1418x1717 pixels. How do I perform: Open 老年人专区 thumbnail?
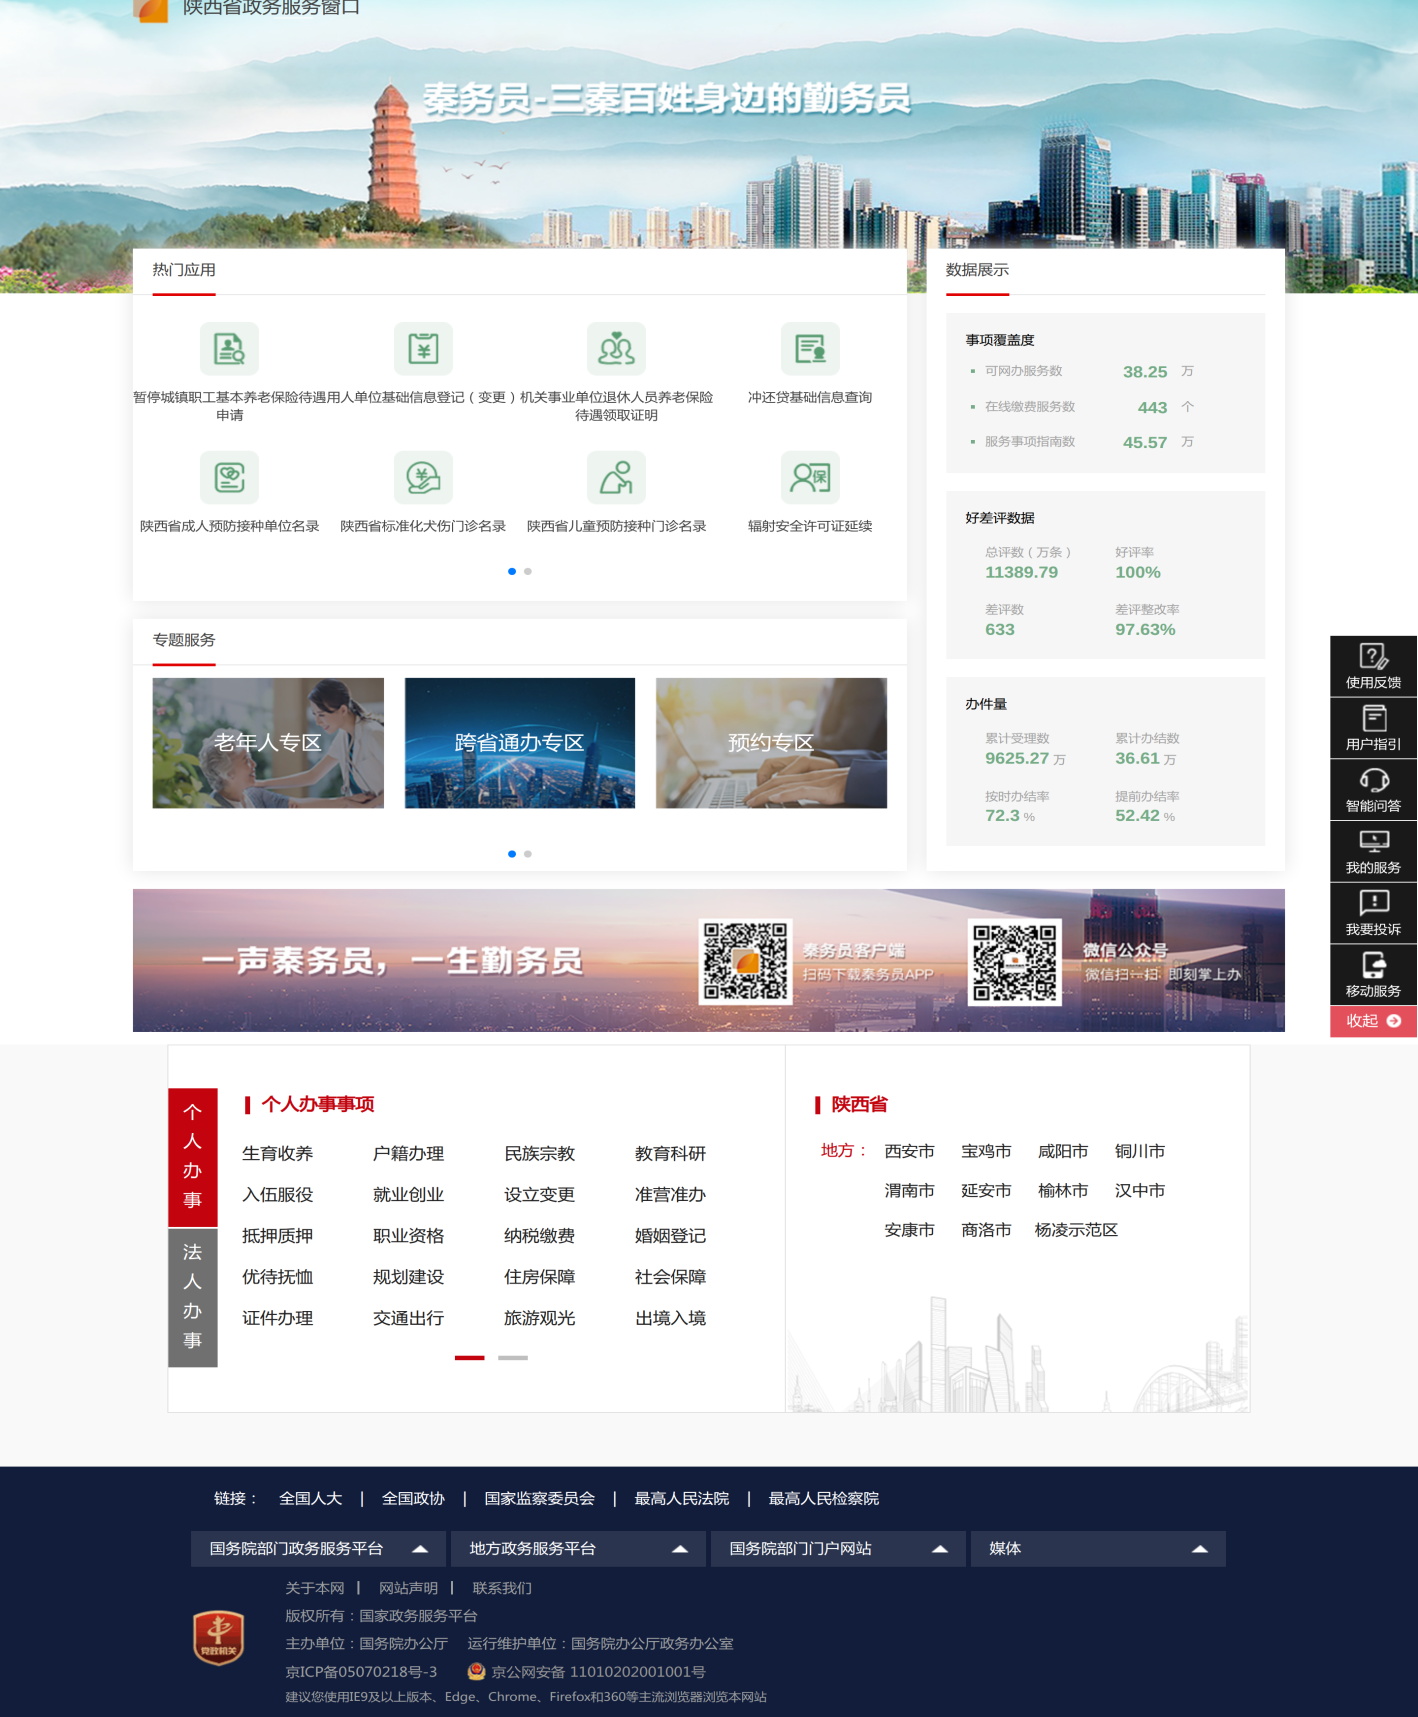pyautogui.click(x=268, y=743)
